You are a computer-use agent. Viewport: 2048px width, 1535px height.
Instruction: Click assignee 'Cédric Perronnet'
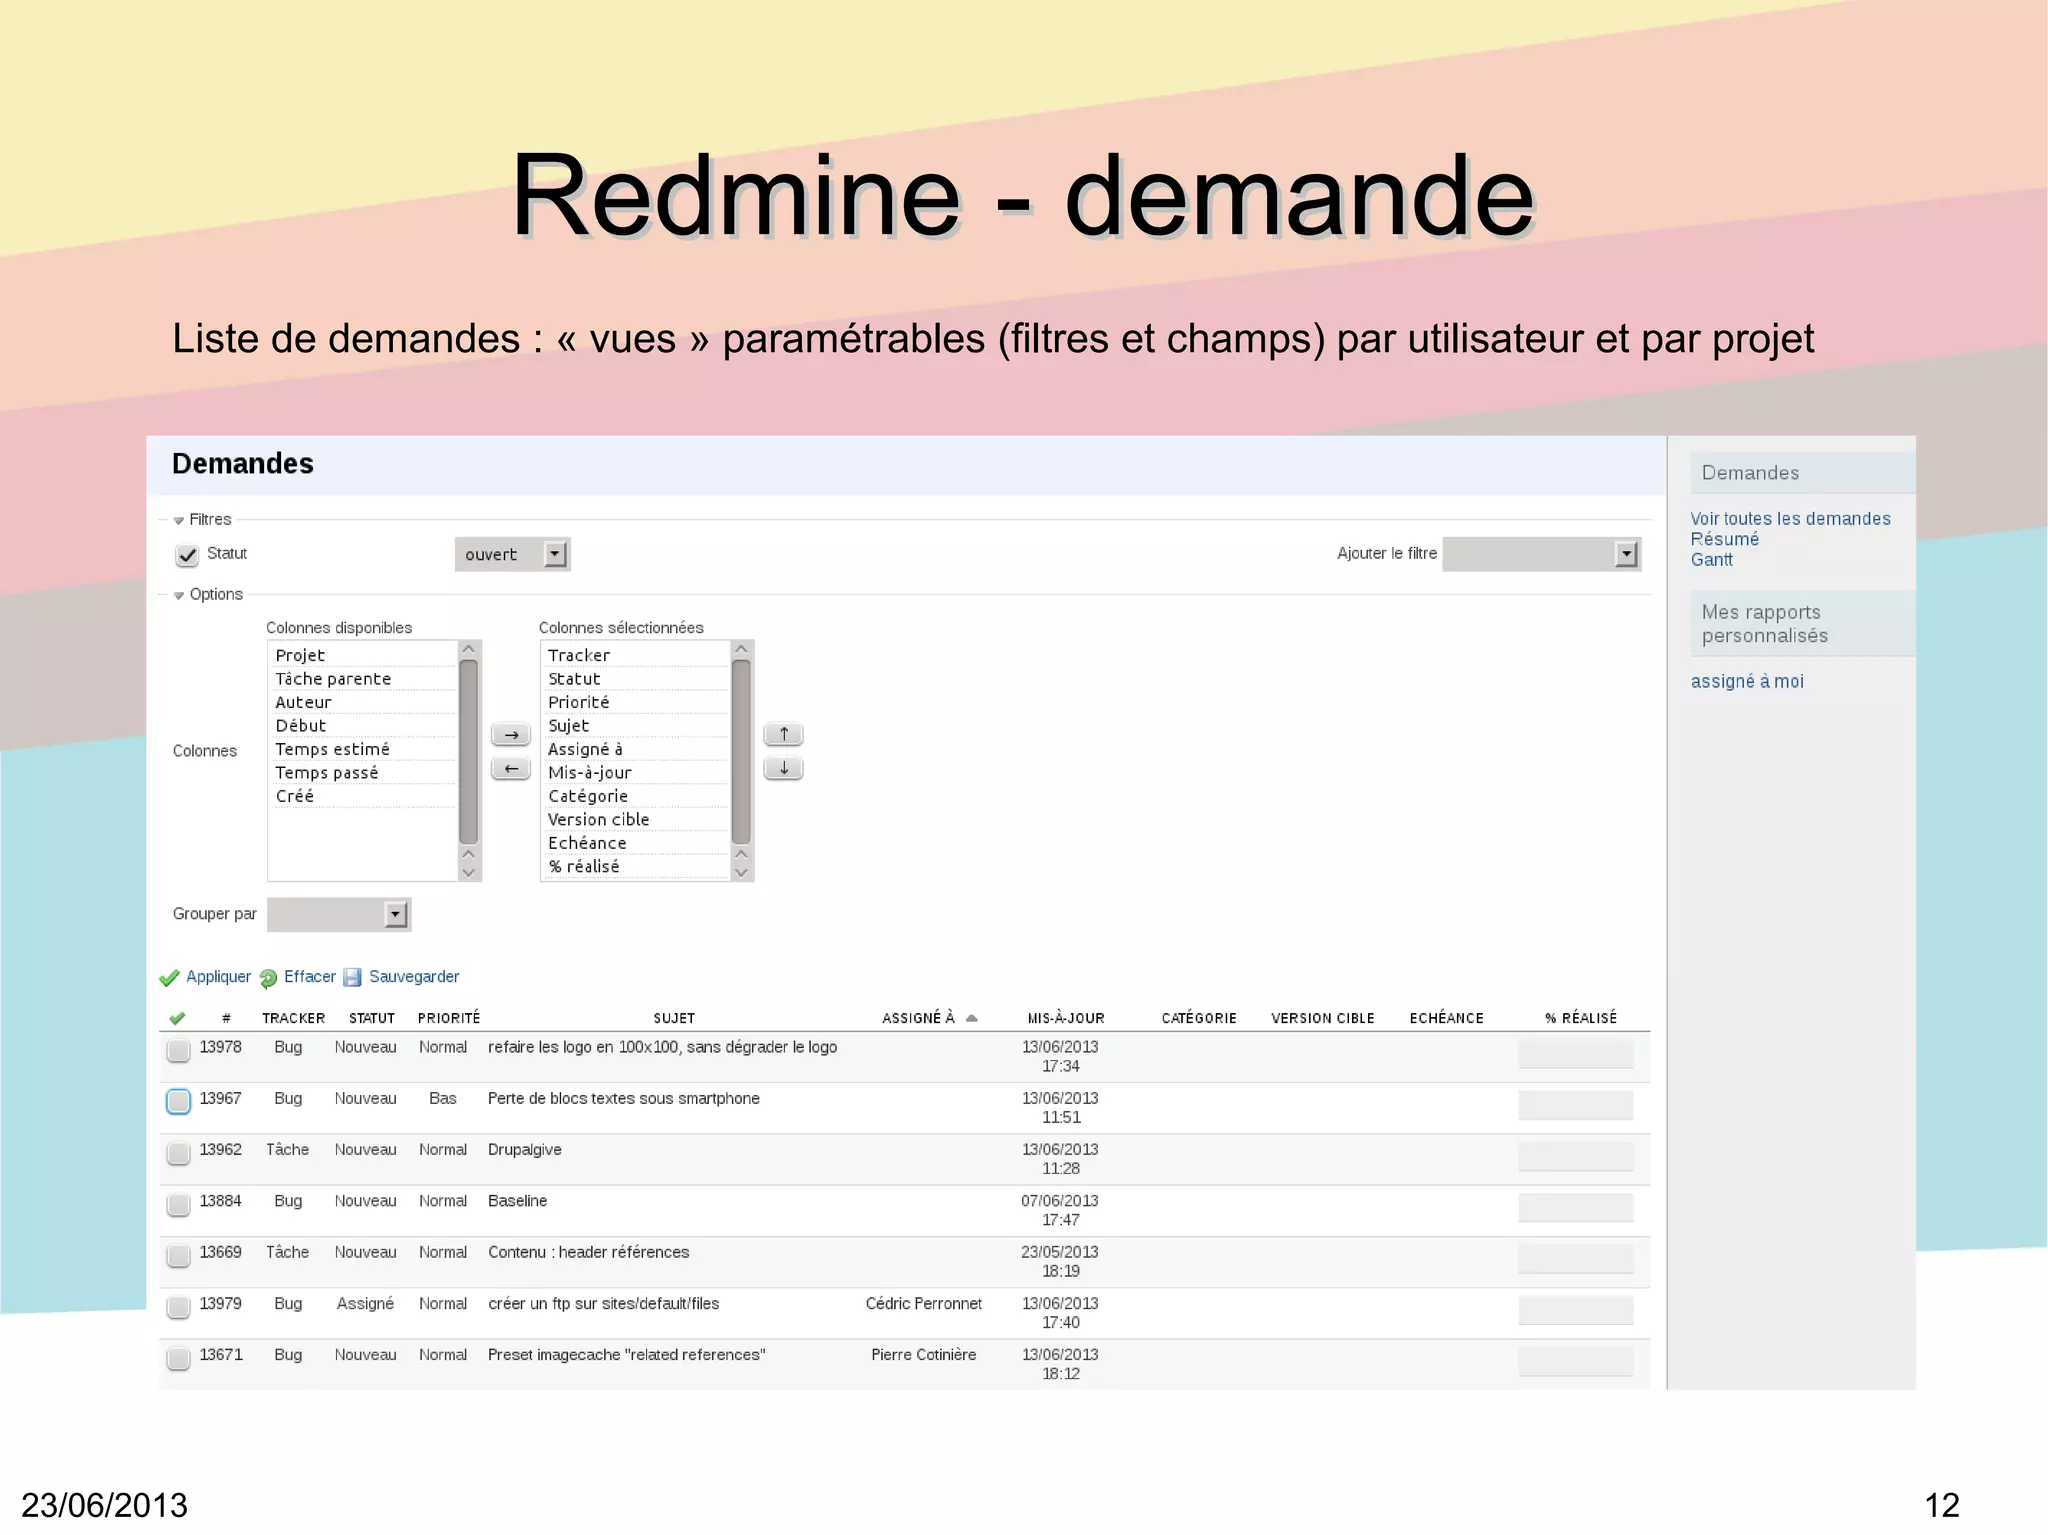pyautogui.click(x=923, y=1304)
